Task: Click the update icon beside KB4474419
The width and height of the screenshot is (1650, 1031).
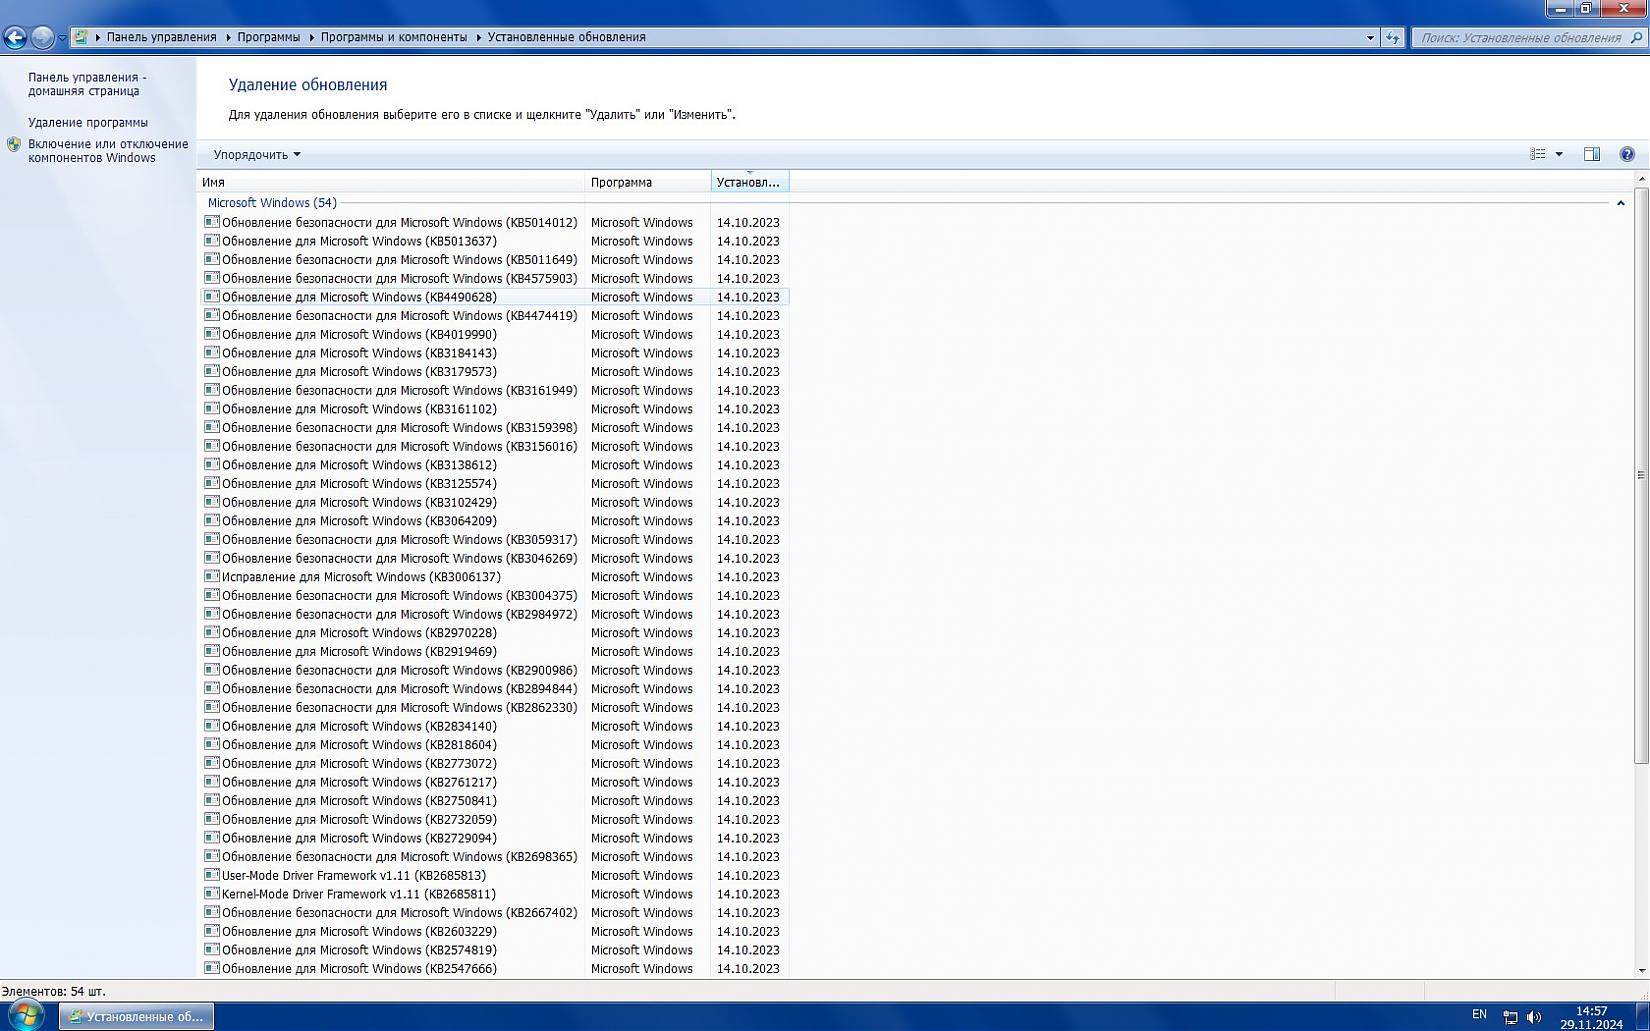Action: [212, 315]
